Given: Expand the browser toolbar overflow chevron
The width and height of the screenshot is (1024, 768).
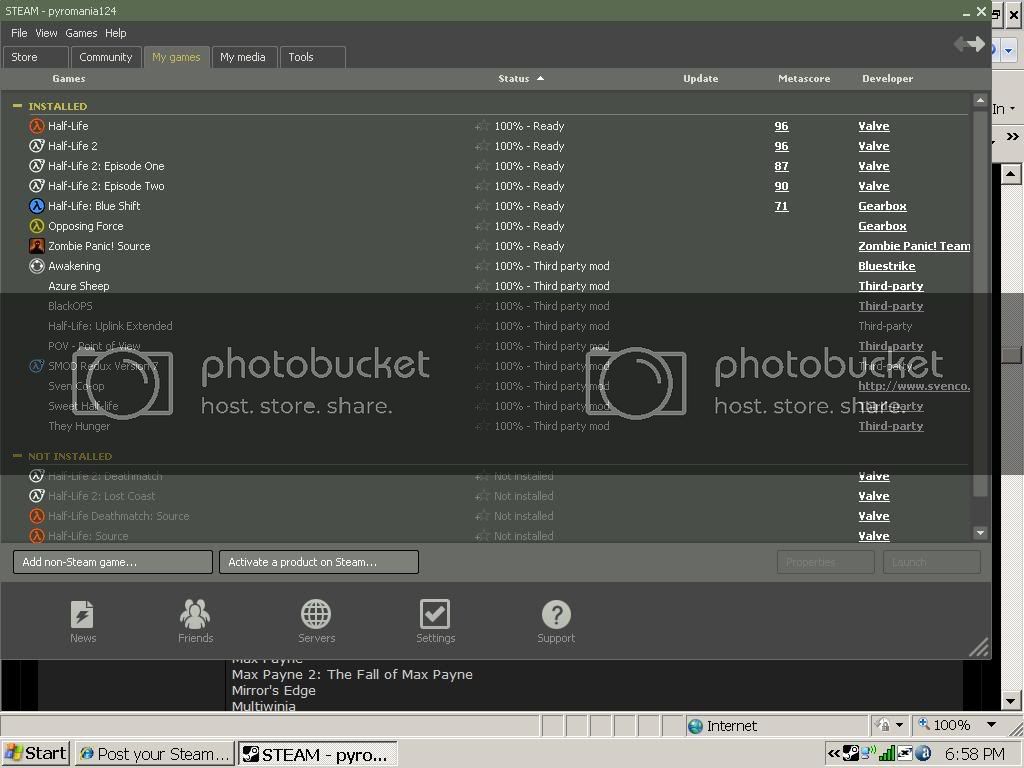Looking at the screenshot, I should tap(1012, 136).
